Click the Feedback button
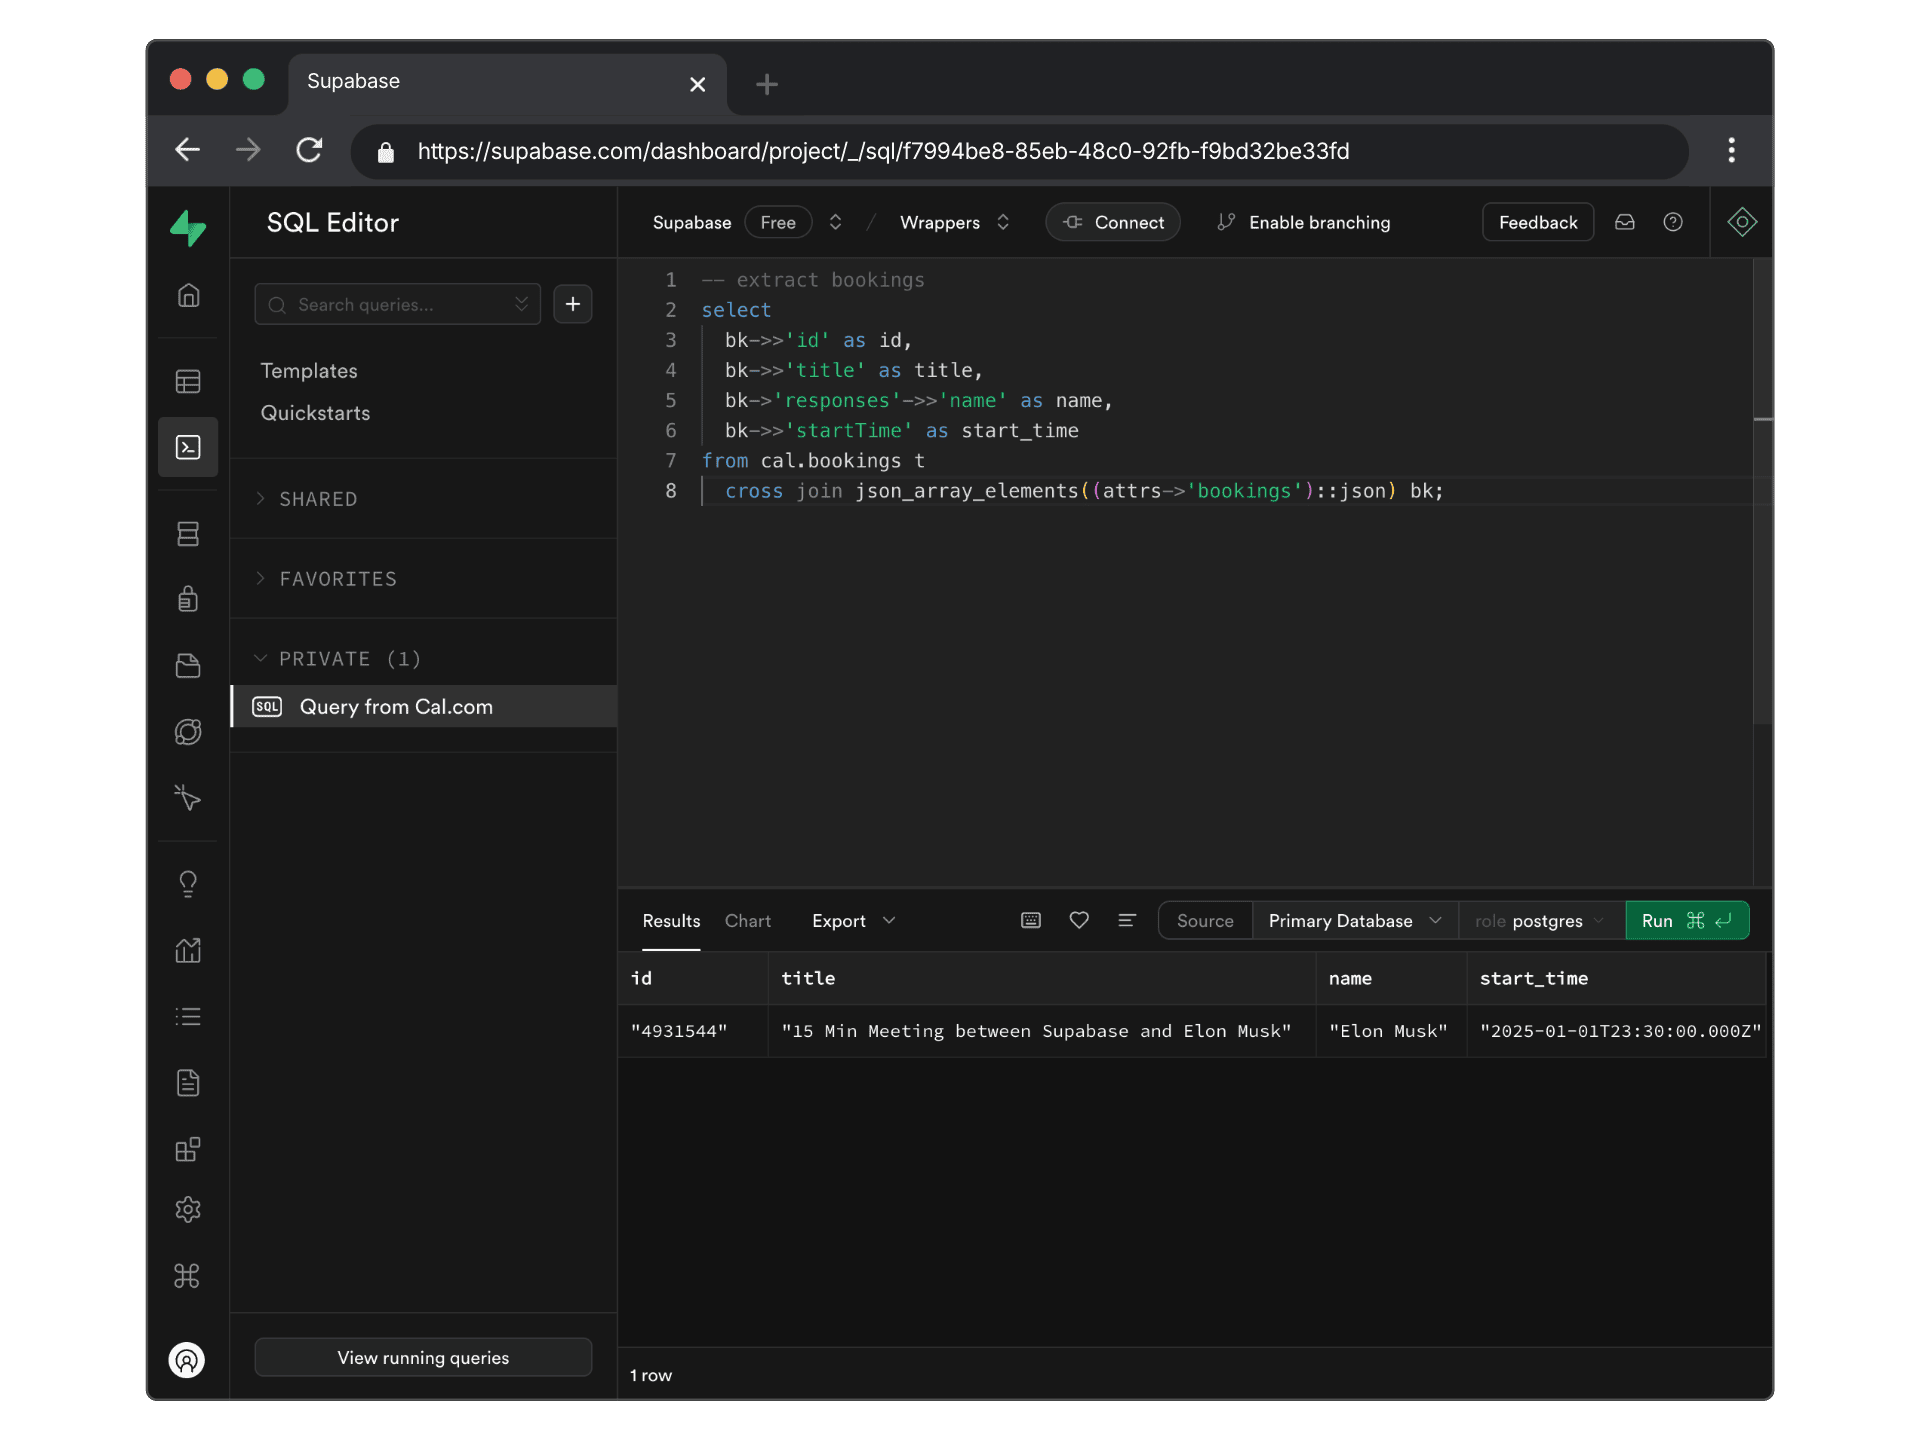Screen dimensions: 1920x1440 pyautogui.click(x=1538, y=222)
